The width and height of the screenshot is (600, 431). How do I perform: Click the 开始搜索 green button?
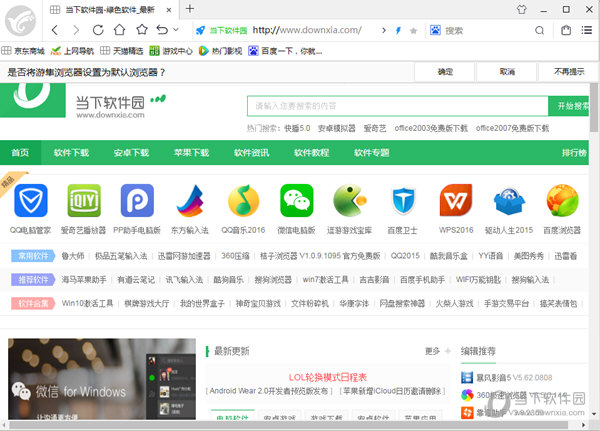coord(569,106)
